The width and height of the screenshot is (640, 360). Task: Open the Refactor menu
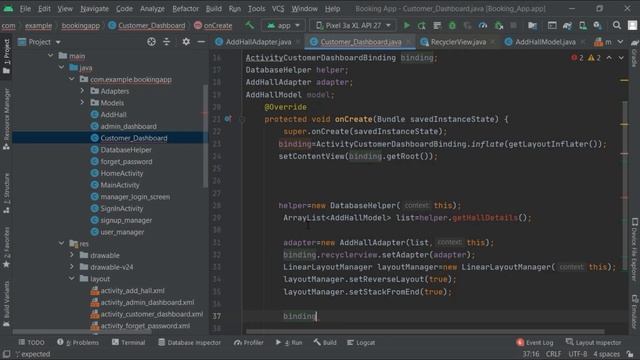pyautogui.click(x=185, y=8)
